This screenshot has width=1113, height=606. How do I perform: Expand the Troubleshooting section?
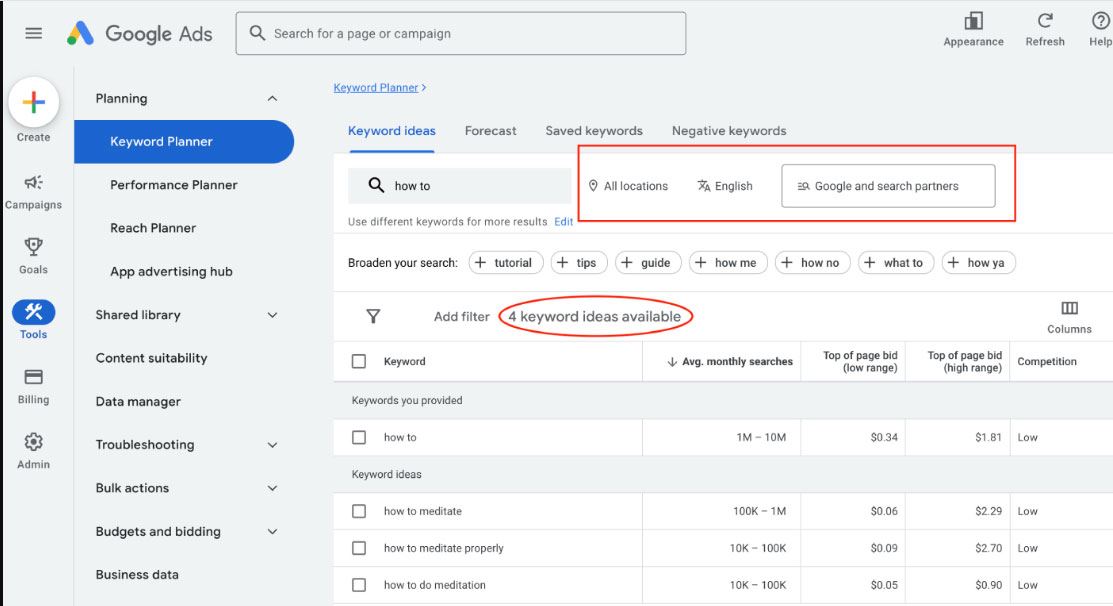tap(272, 445)
